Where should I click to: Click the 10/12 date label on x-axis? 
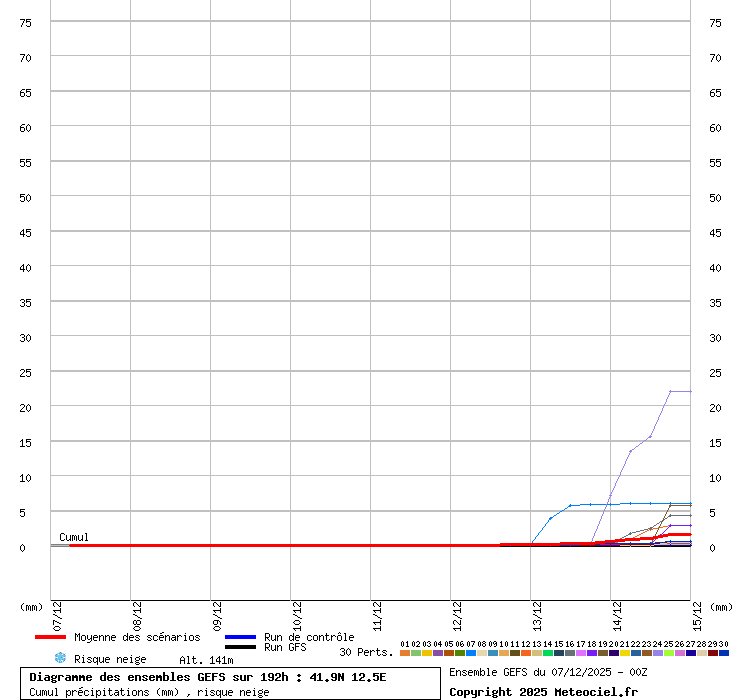click(x=297, y=612)
